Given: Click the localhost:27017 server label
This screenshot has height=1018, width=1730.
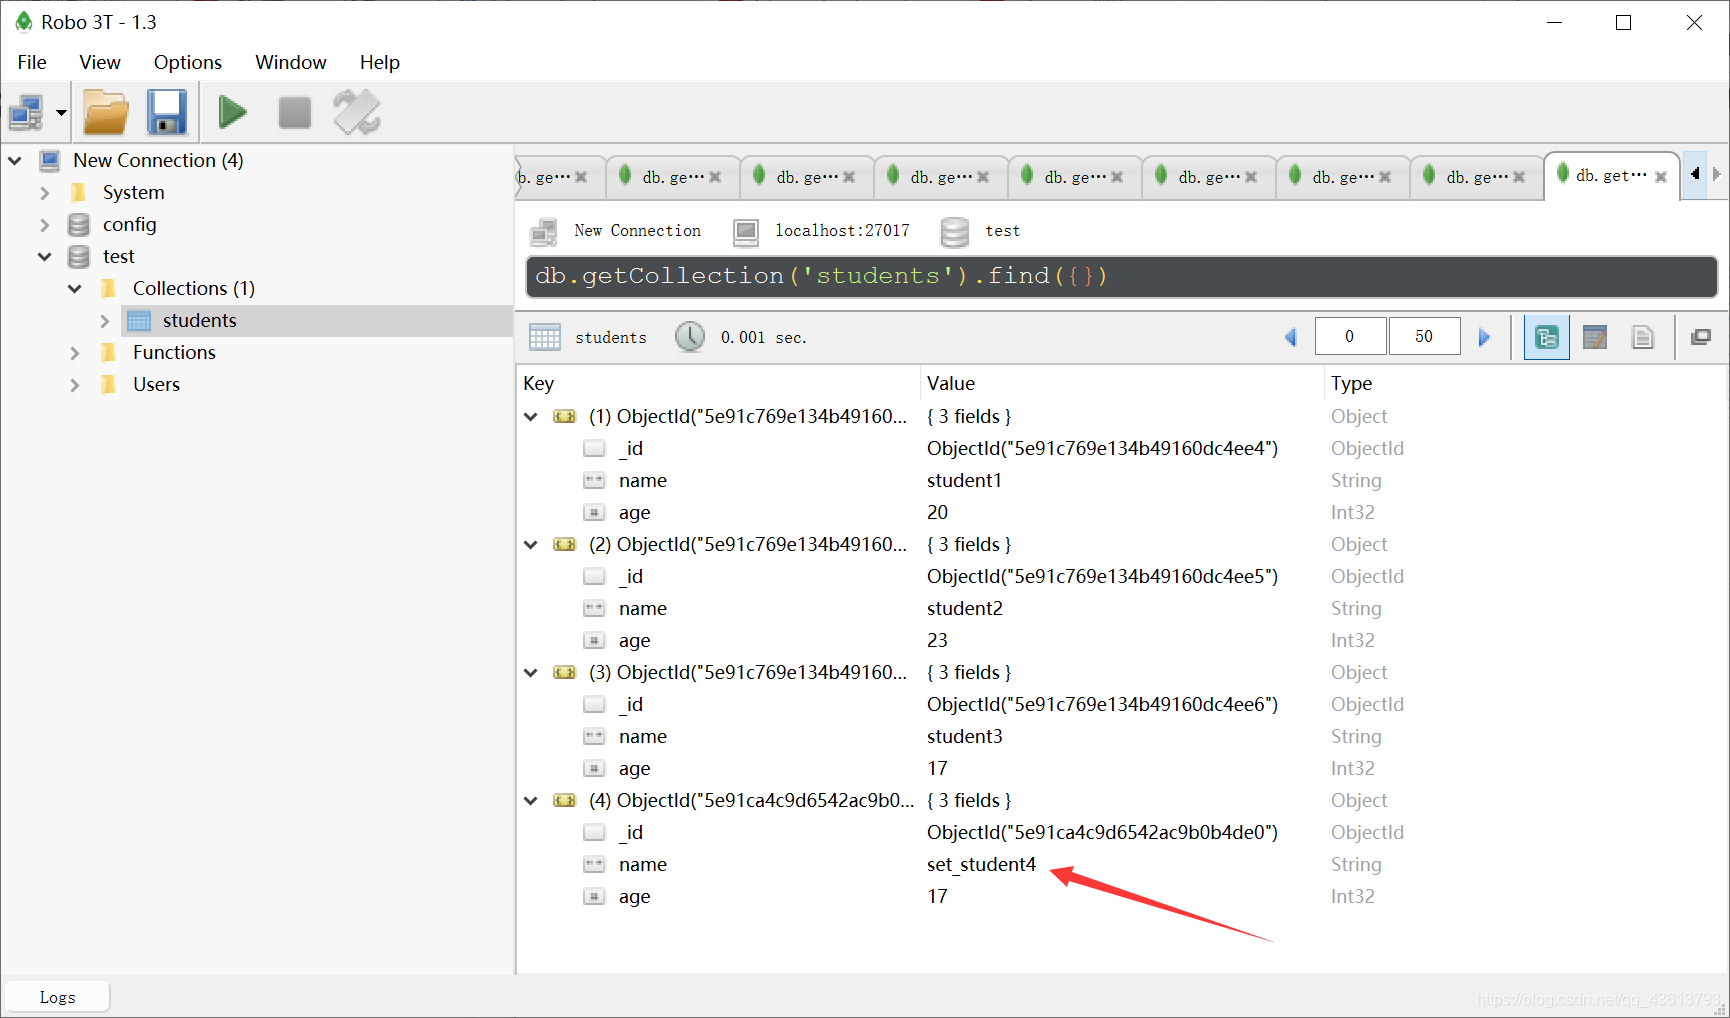Looking at the screenshot, I should (x=842, y=231).
